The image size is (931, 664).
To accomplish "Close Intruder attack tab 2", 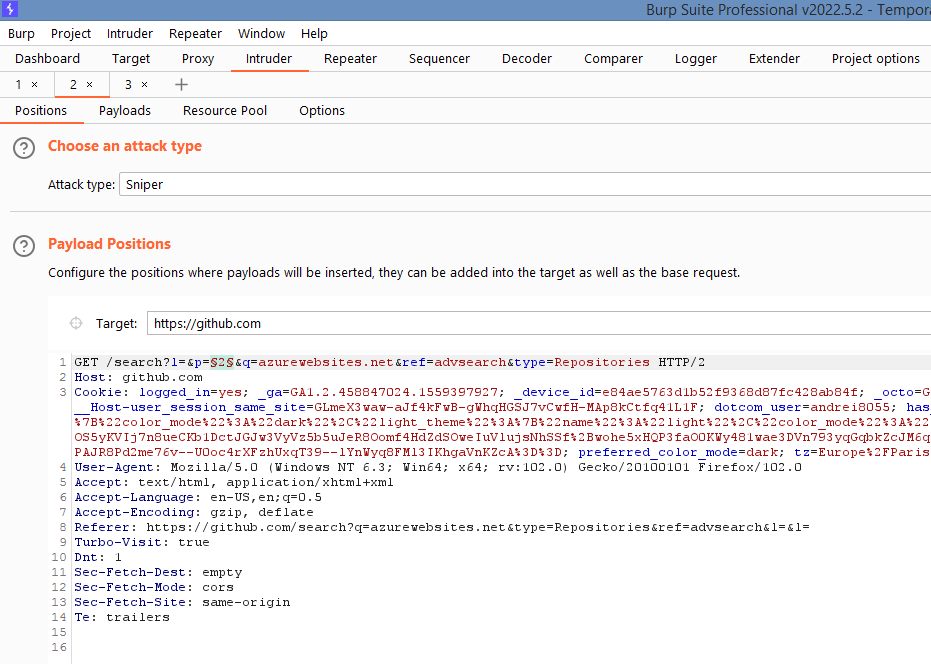I will pos(89,85).
